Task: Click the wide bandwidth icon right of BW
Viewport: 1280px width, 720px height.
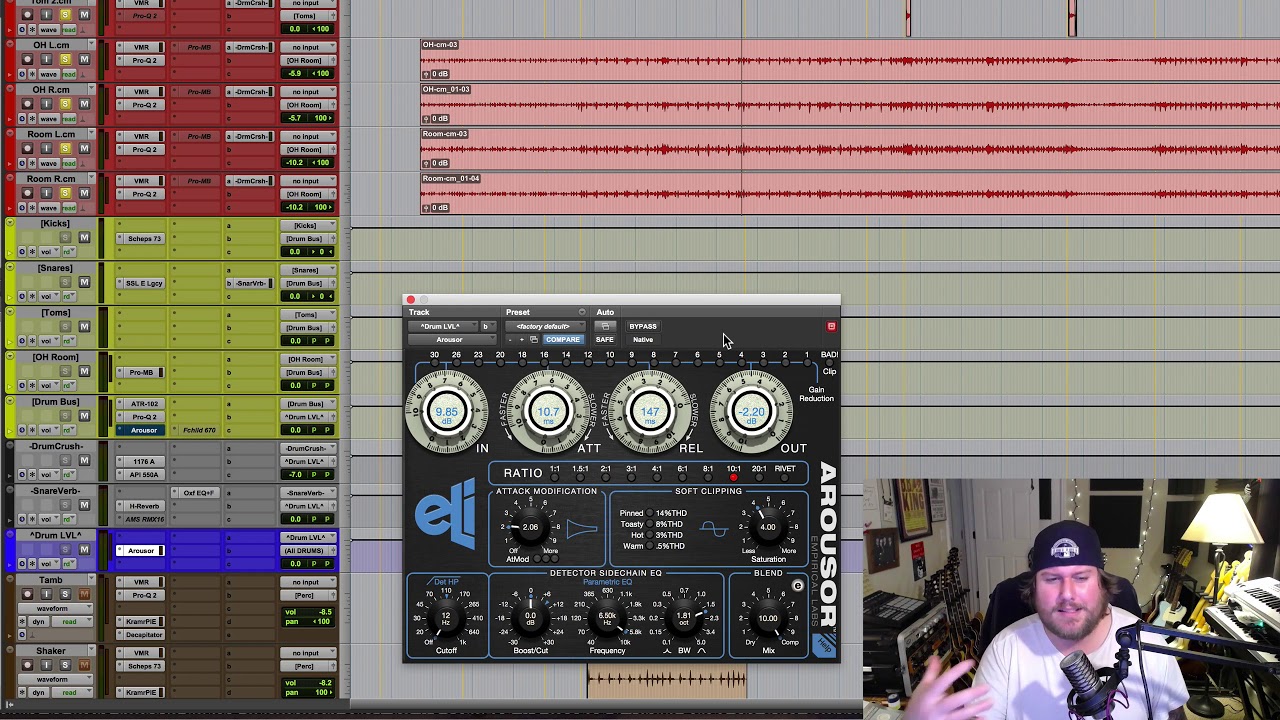Action: (701, 651)
